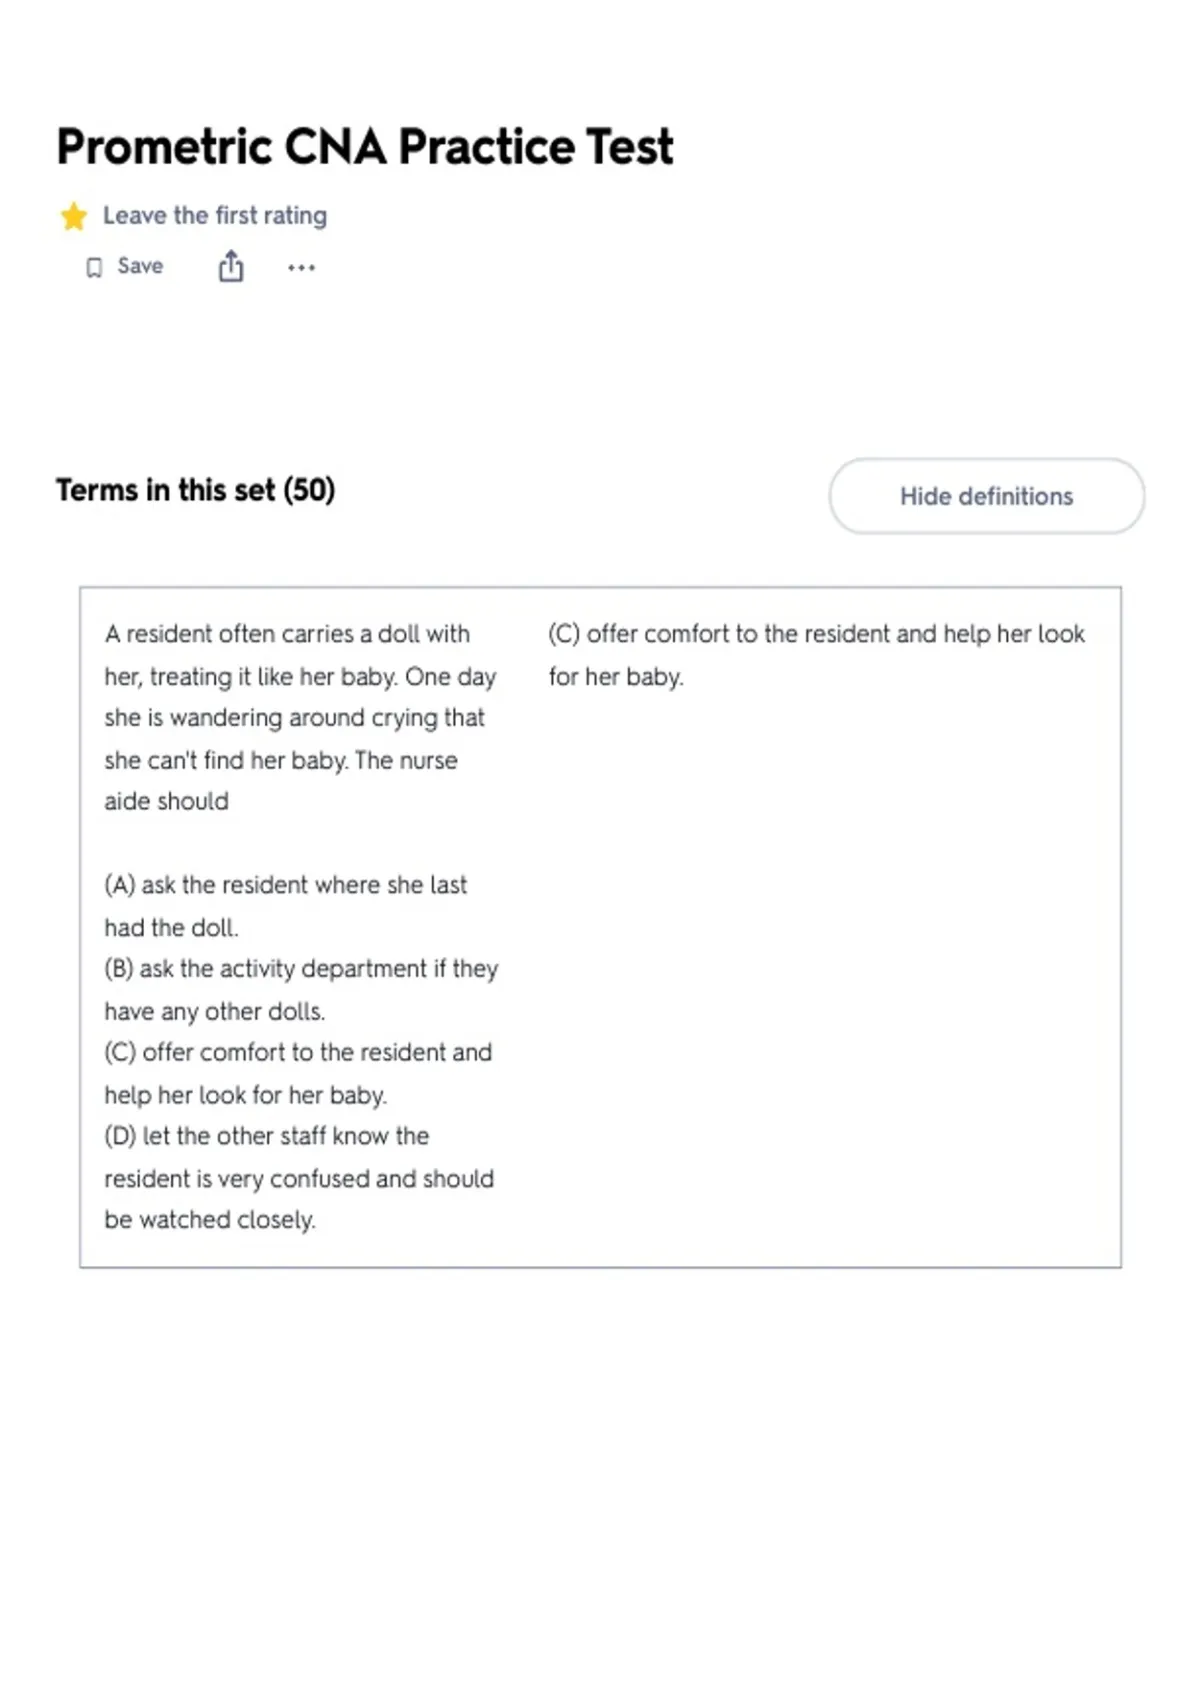Click the Terms in this set (50) heading
This screenshot has width=1200, height=1700.
pos(196,490)
